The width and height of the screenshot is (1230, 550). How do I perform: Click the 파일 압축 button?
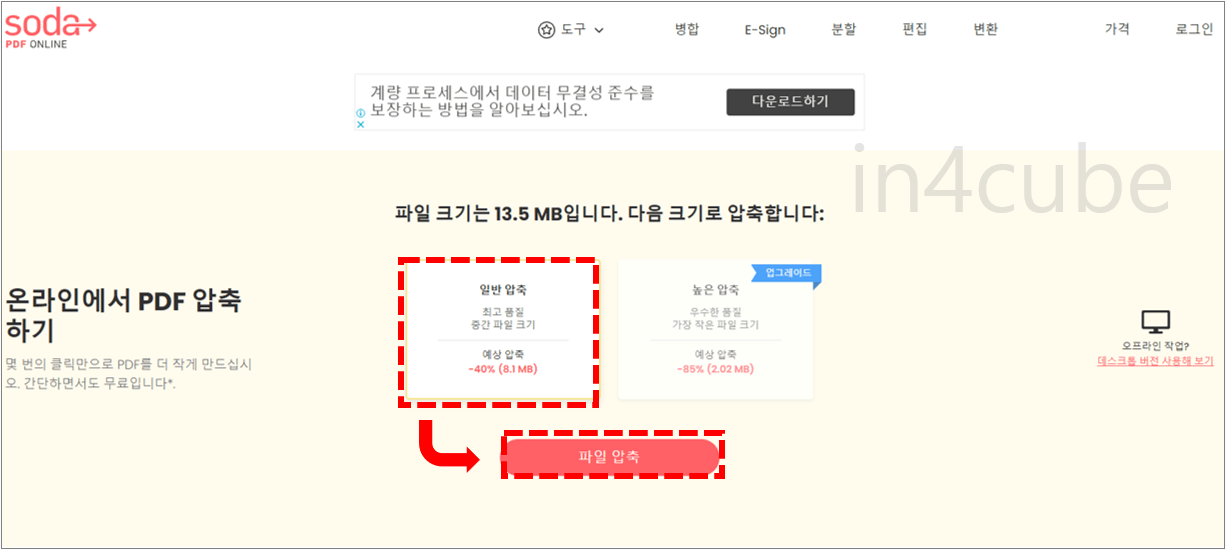point(610,456)
